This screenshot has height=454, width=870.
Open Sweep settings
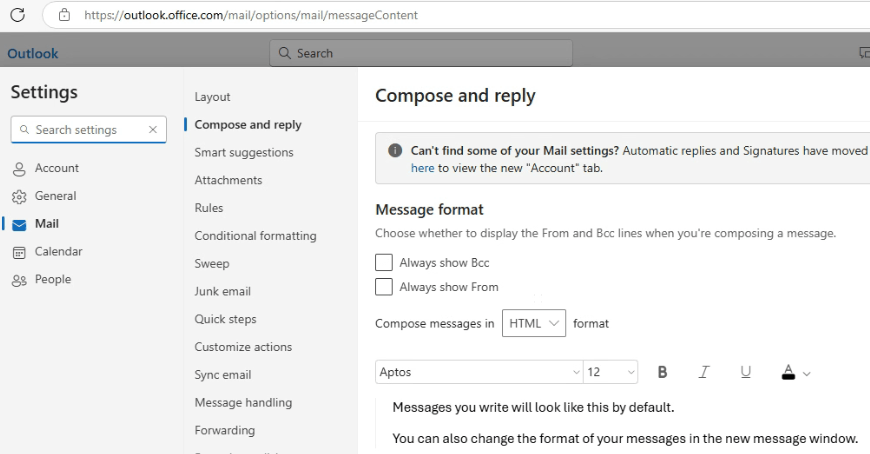click(211, 263)
